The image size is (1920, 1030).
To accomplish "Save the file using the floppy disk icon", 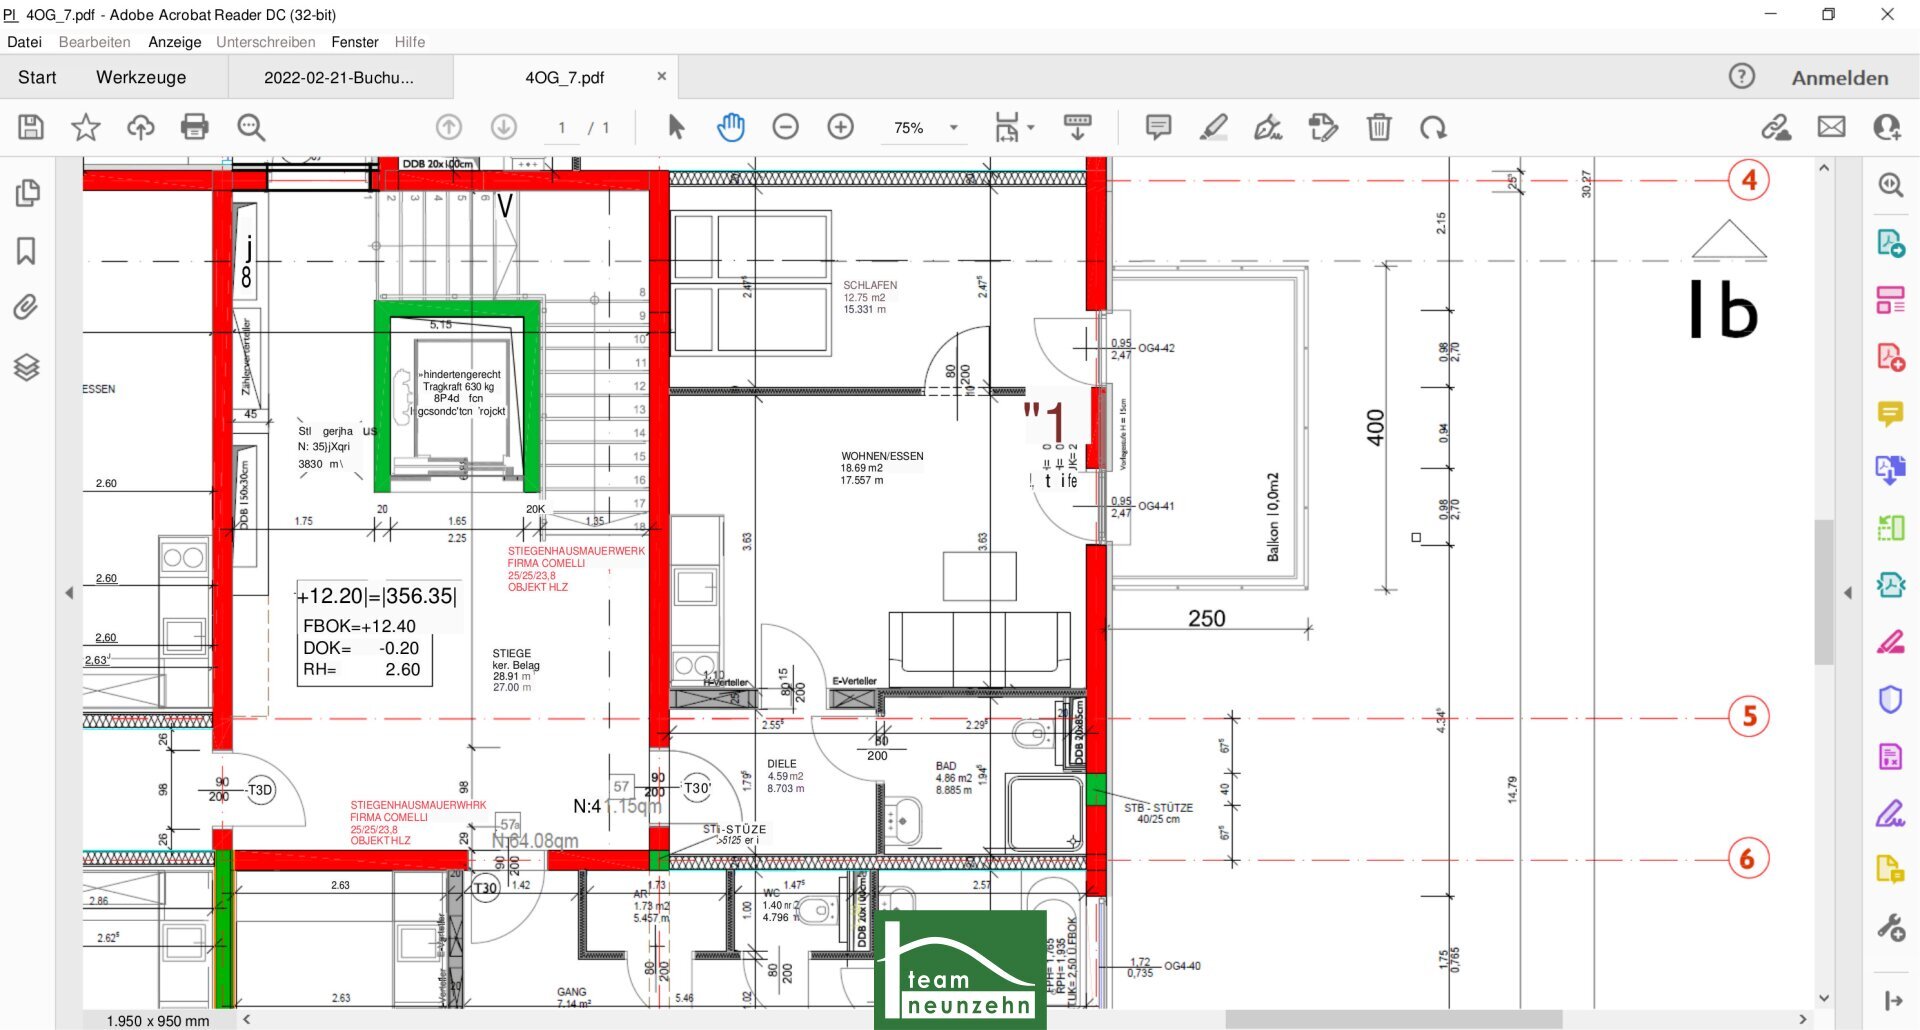I will (x=31, y=127).
